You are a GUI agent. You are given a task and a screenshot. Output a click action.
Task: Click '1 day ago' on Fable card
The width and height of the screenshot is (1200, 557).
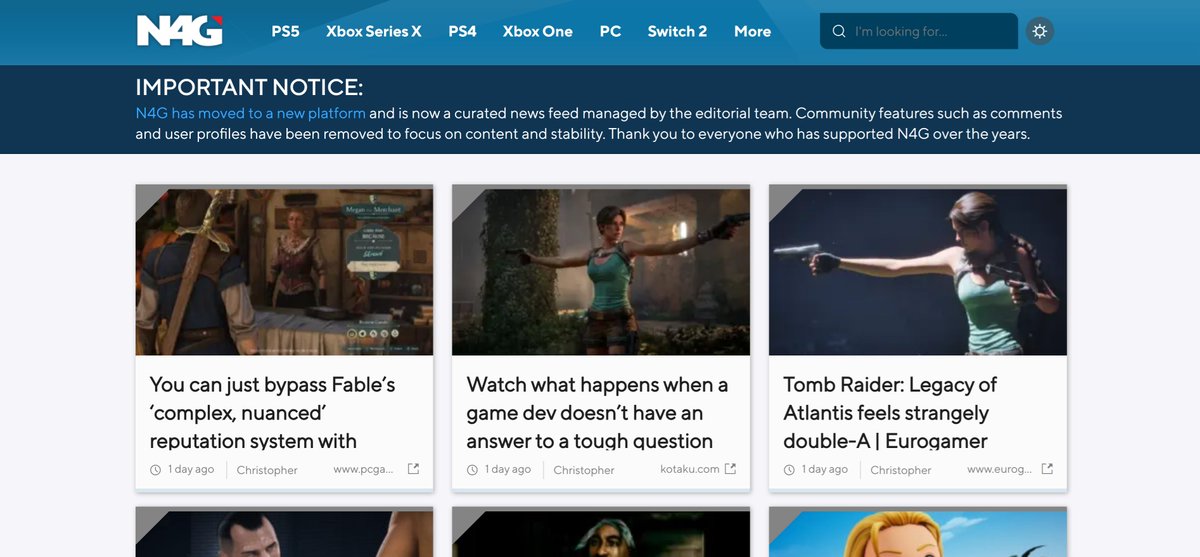point(191,469)
